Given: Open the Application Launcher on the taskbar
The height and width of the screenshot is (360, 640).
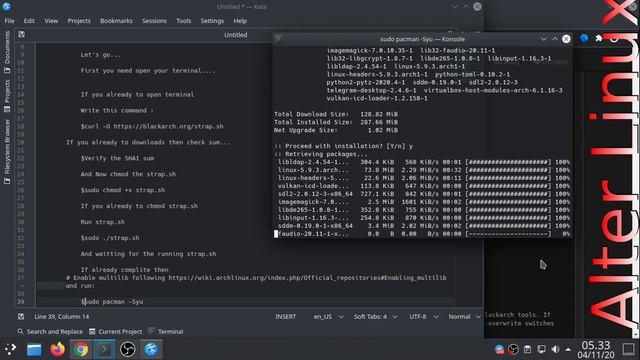Looking at the screenshot, I should click(x=11, y=349).
